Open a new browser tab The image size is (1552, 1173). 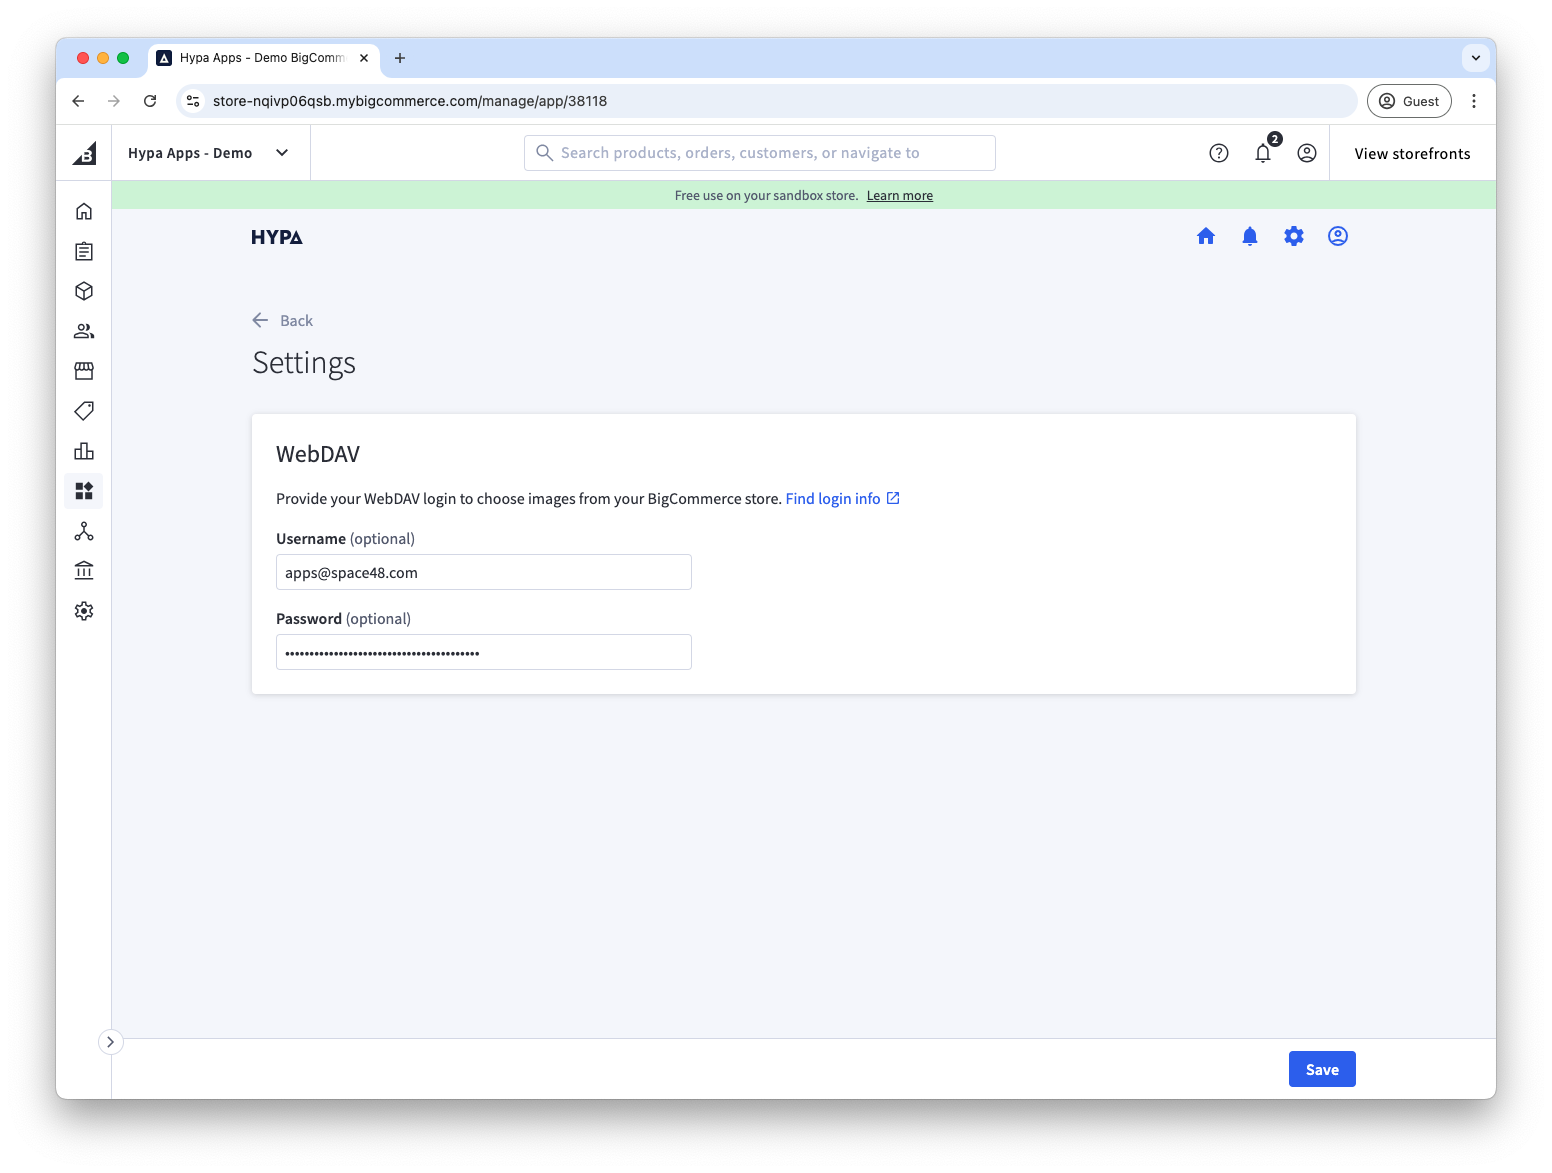(400, 58)
